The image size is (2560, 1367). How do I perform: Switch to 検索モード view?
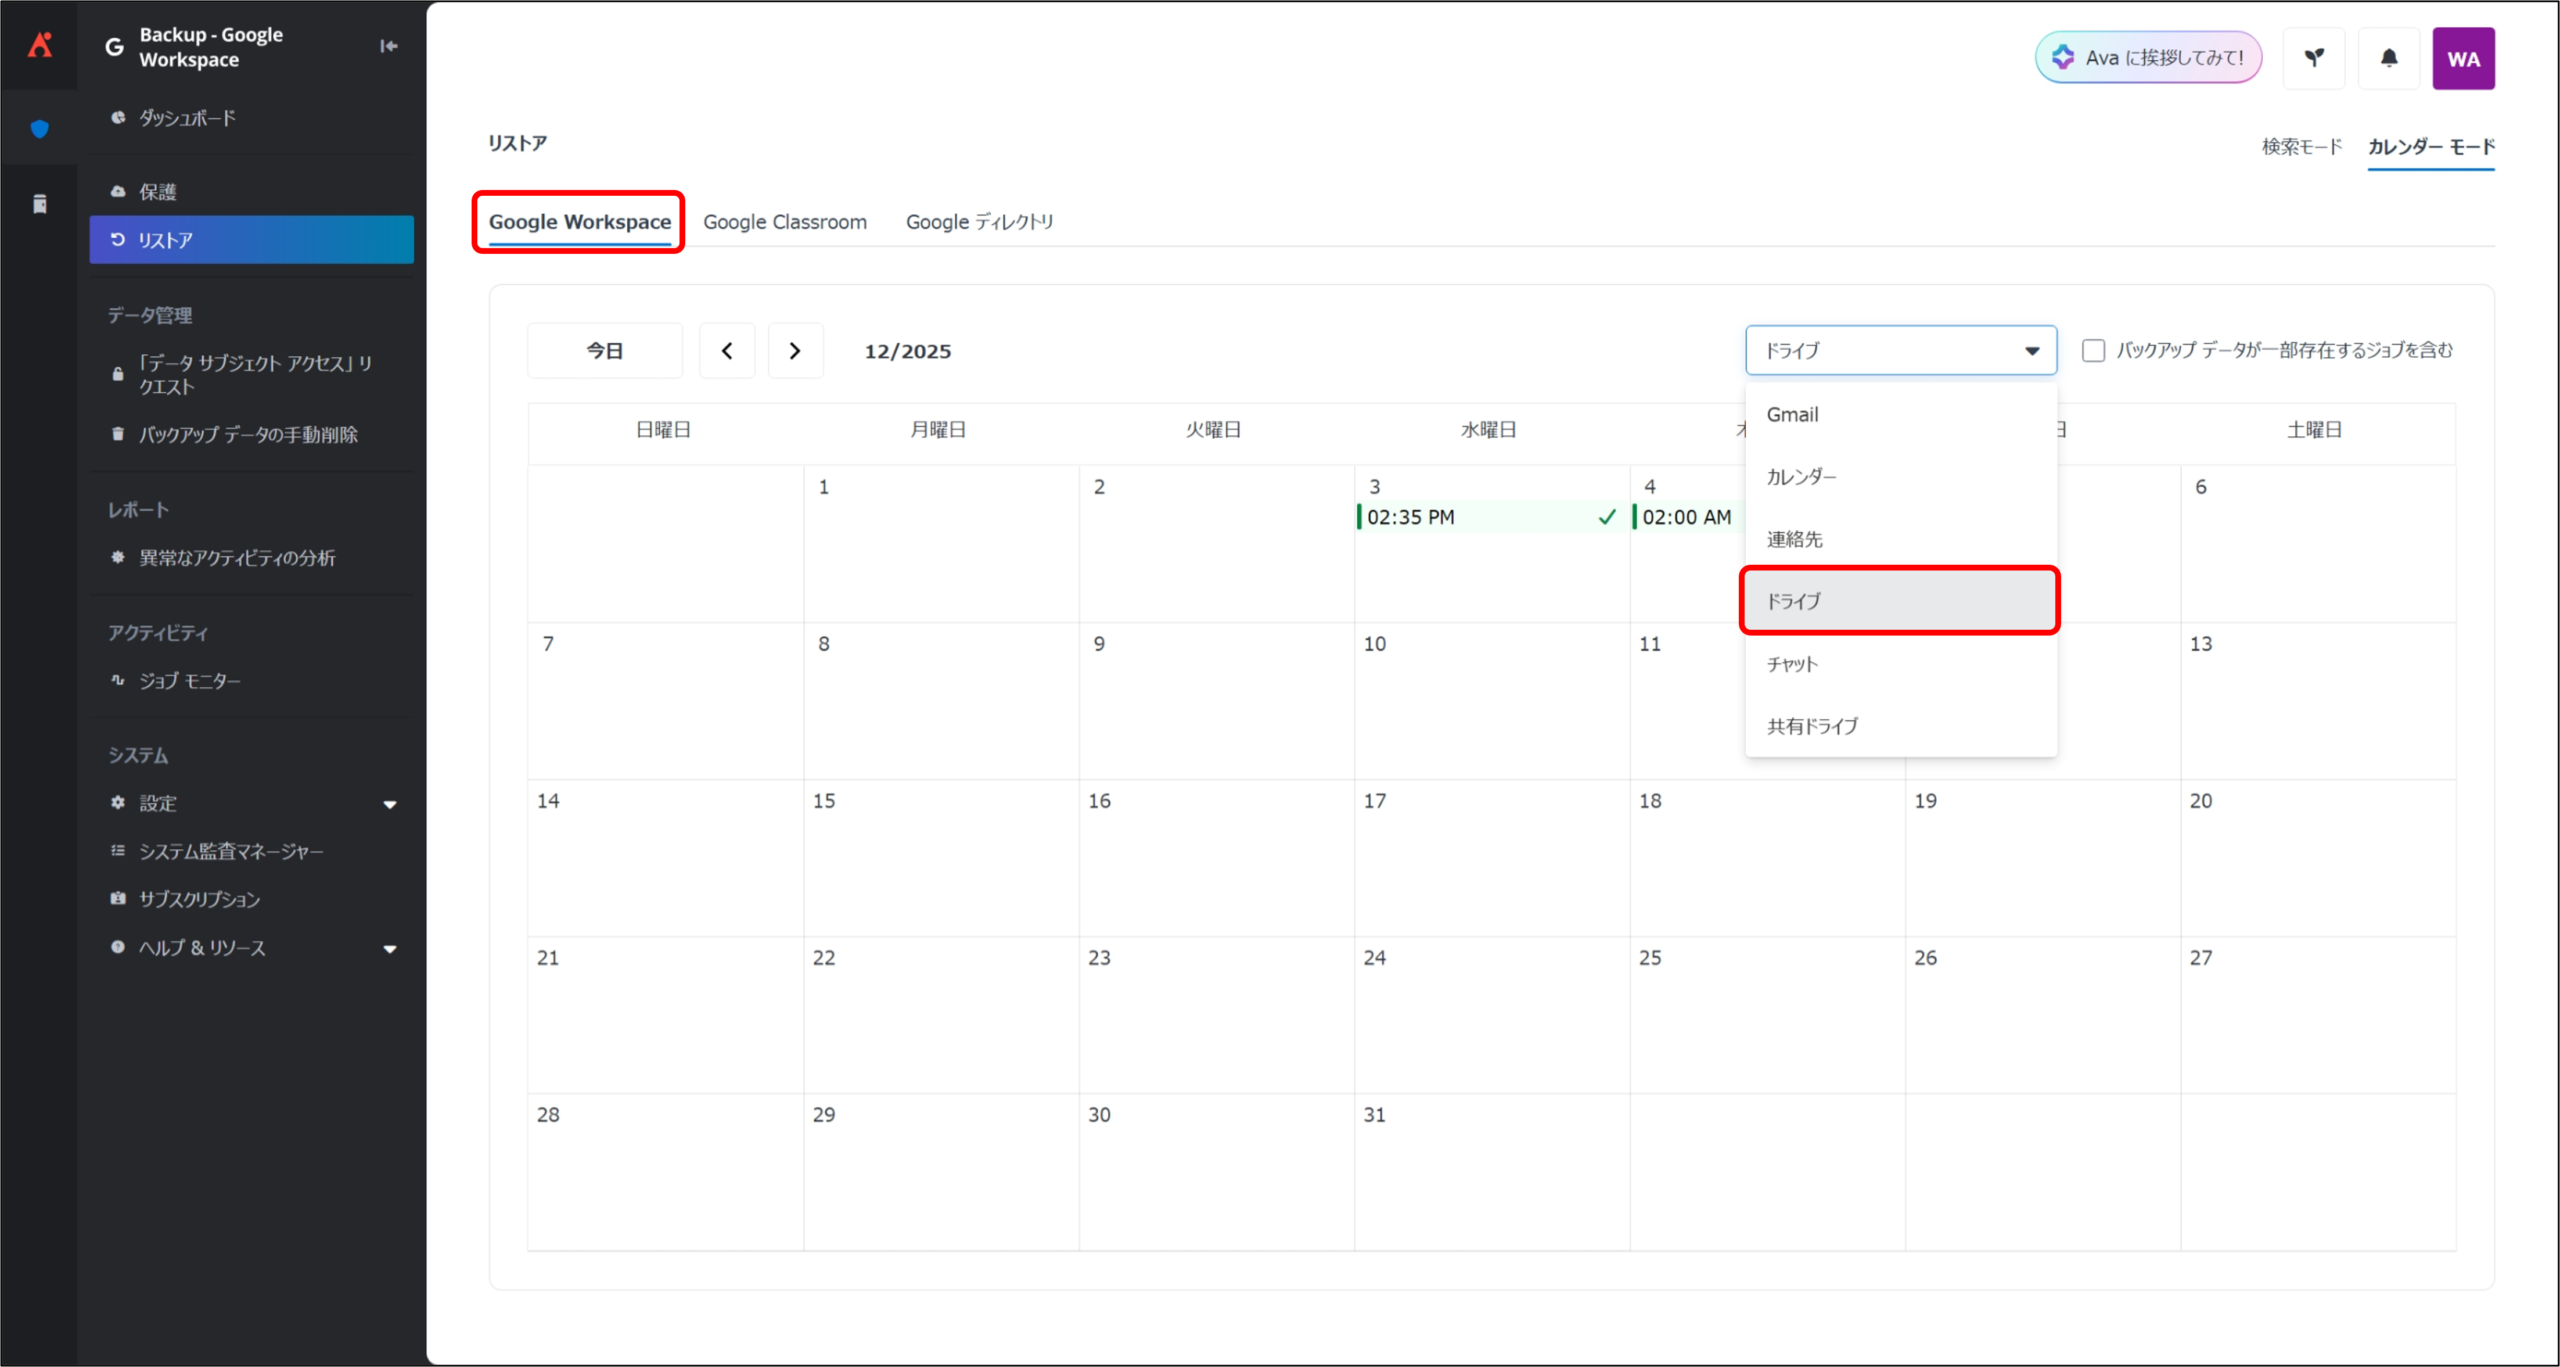coord(2301,147)
